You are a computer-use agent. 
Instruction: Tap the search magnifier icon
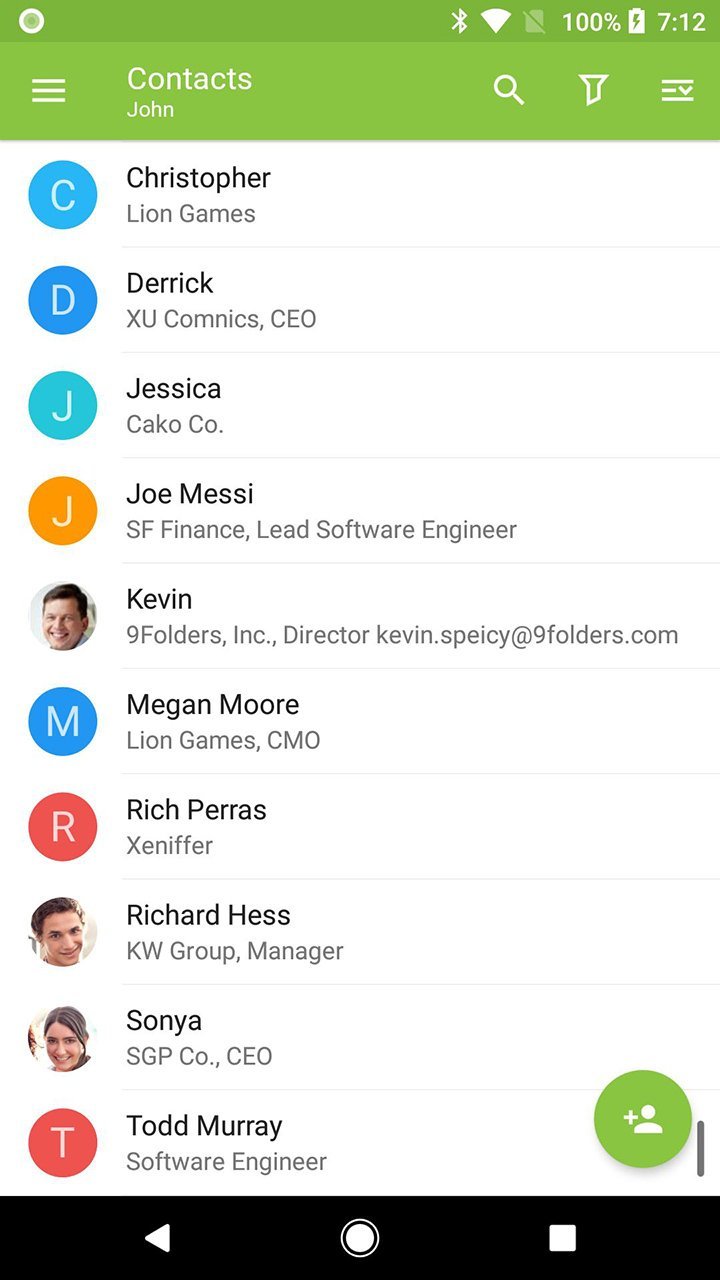(x=509, y=91)
